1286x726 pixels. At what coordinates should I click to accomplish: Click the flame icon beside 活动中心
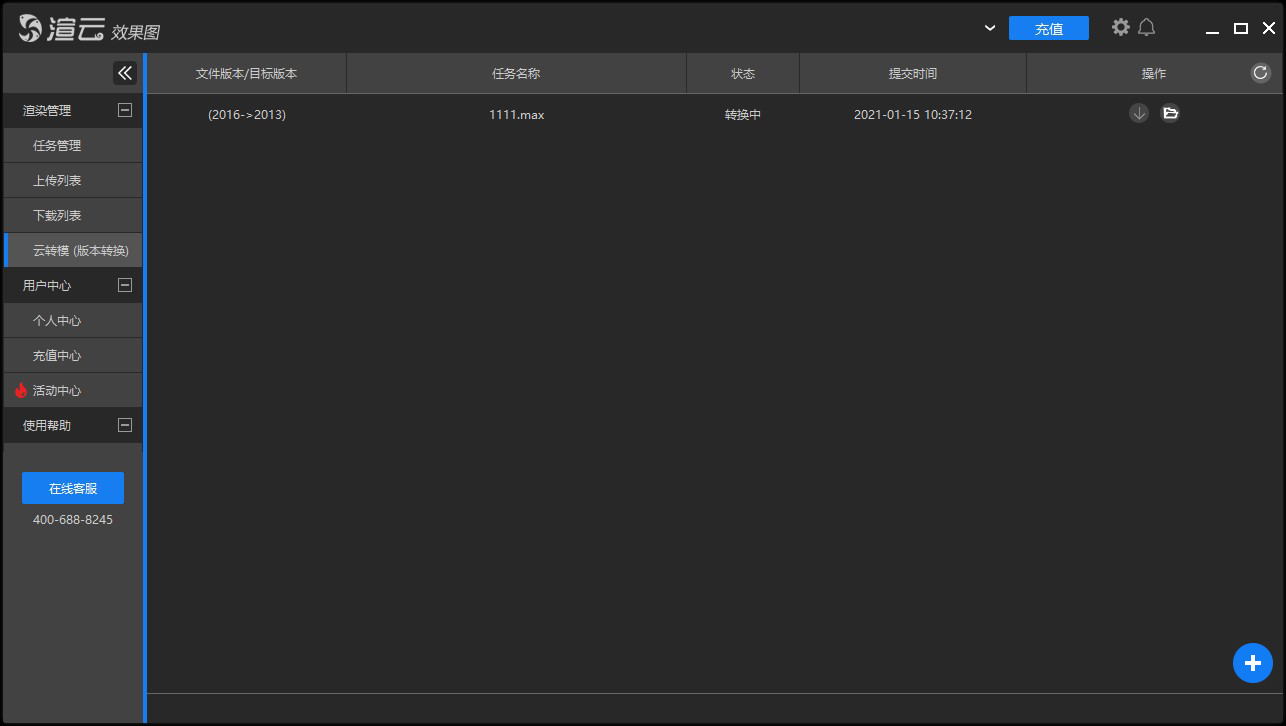[x=21, y=390]
